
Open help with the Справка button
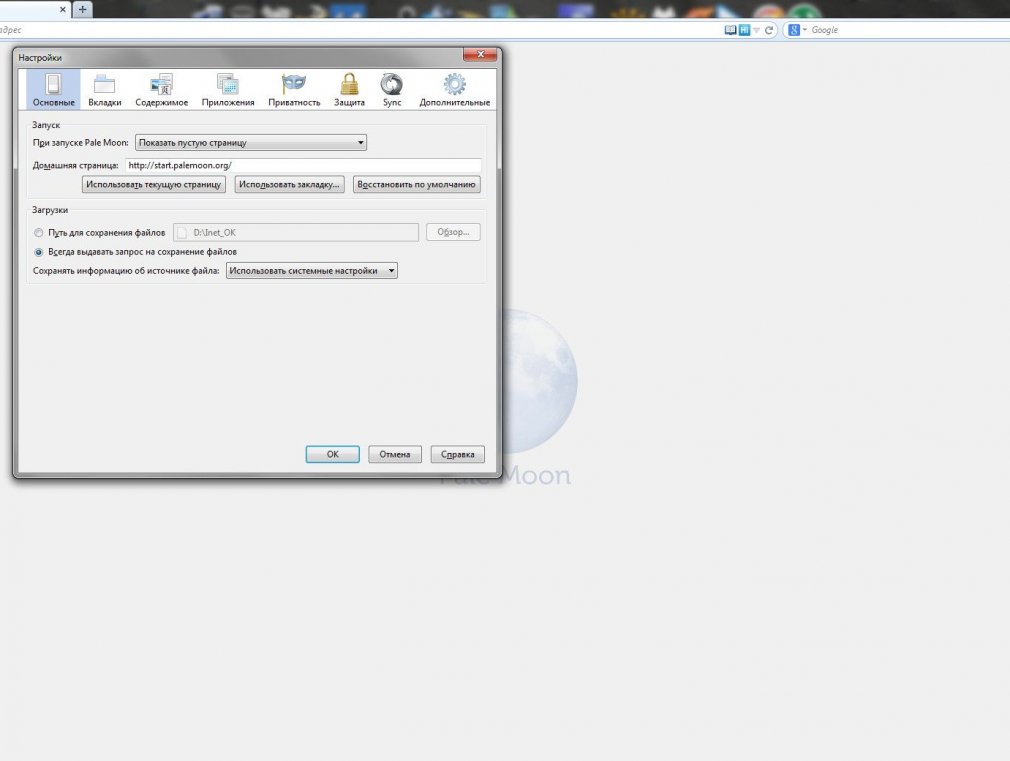click(x=457, y=454)
